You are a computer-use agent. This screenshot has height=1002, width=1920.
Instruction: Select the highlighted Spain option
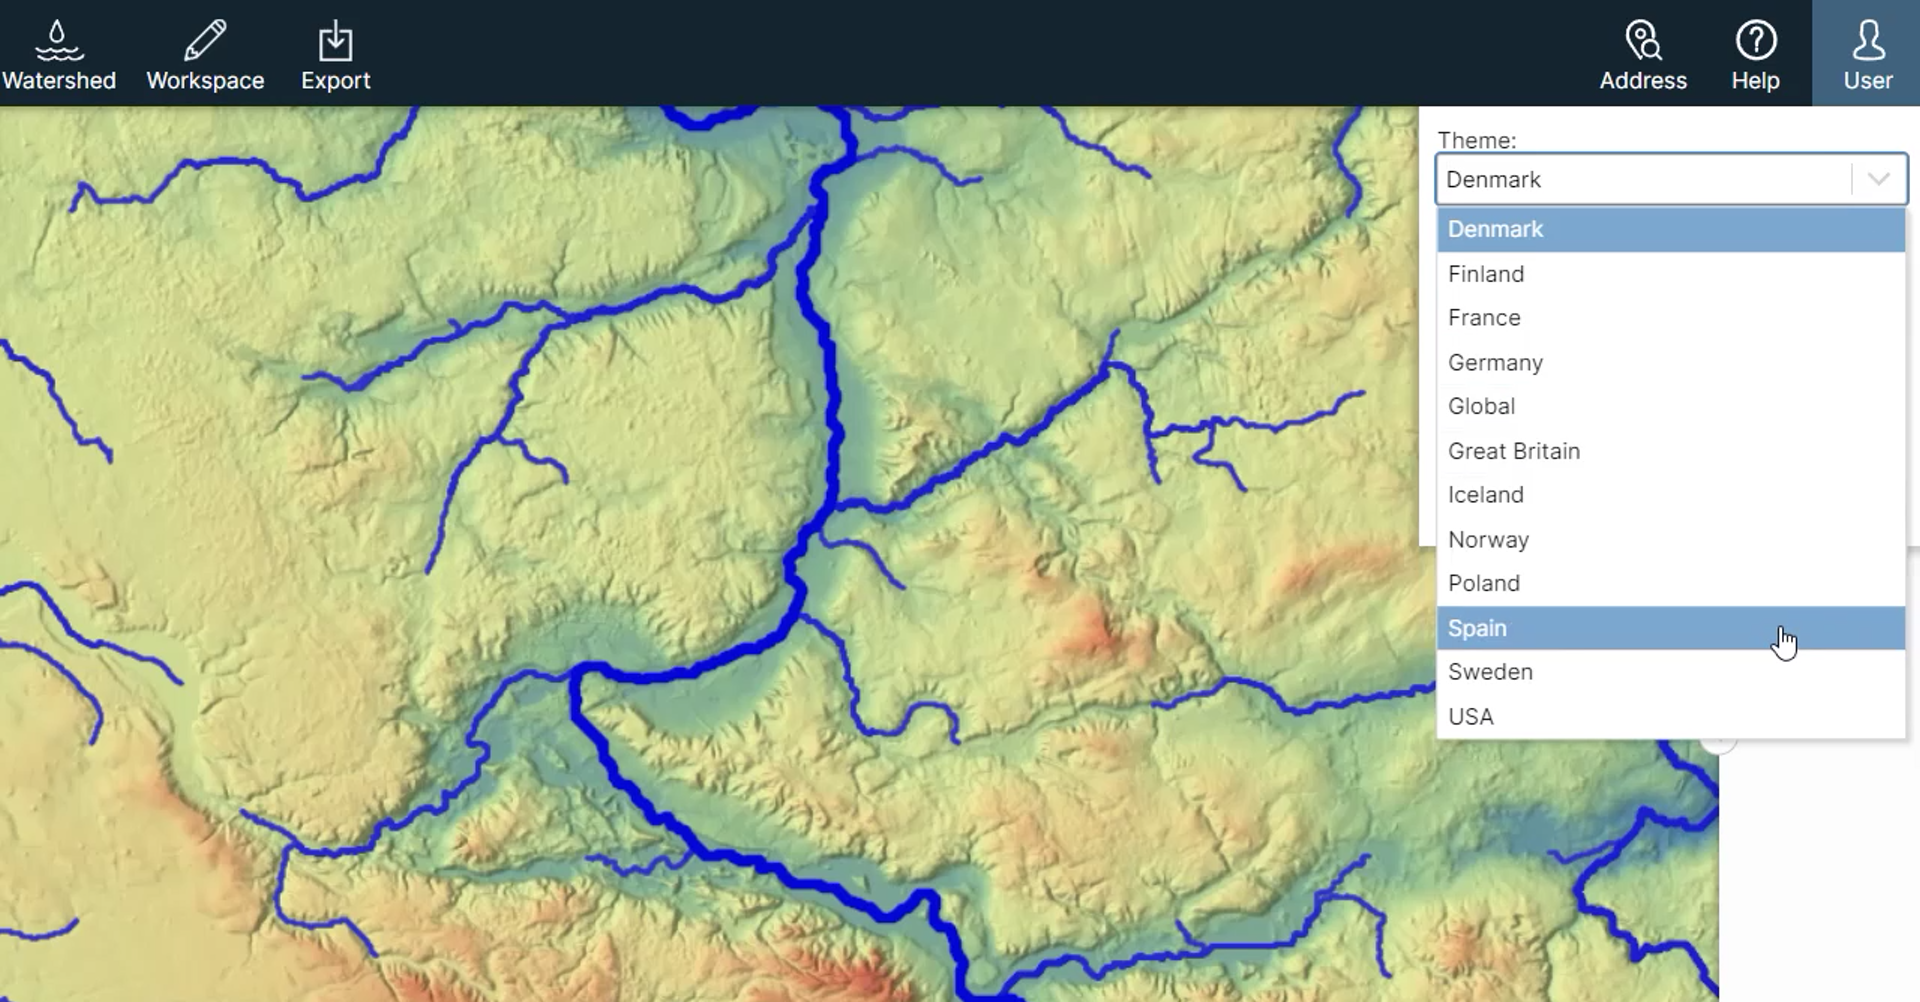pyautogui.click(x=1670, y=628)
